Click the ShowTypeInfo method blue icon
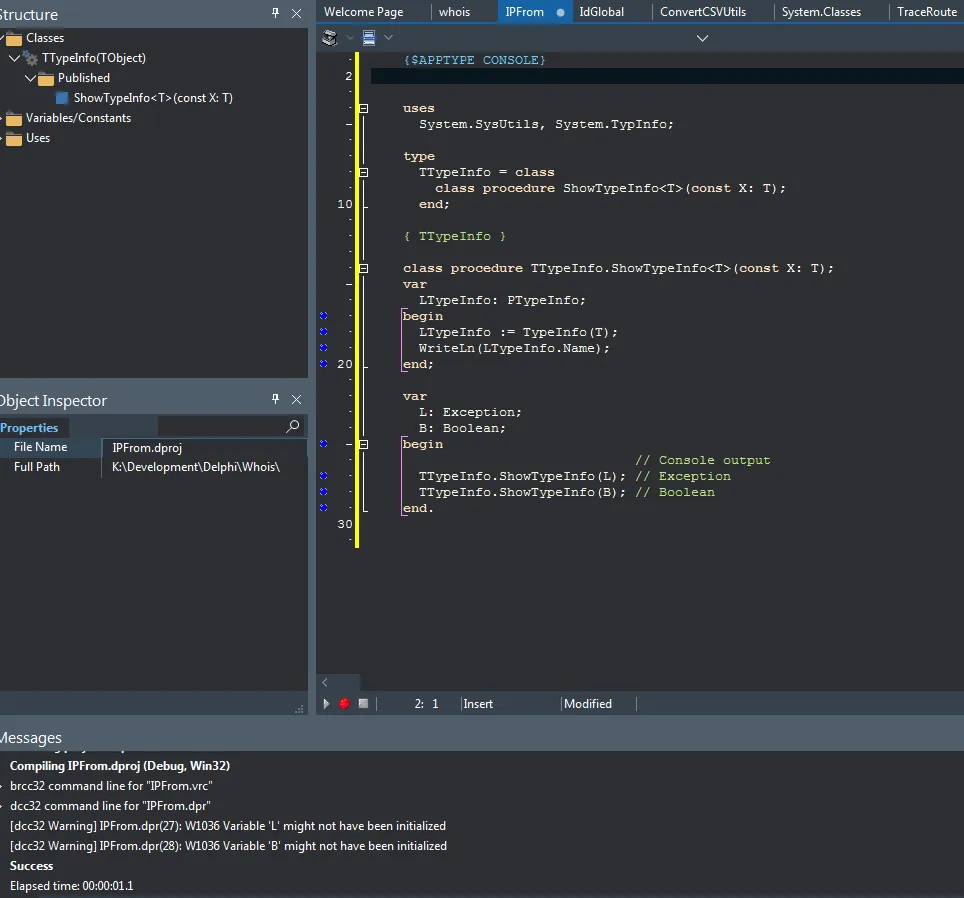 click(x=62, y=98)
